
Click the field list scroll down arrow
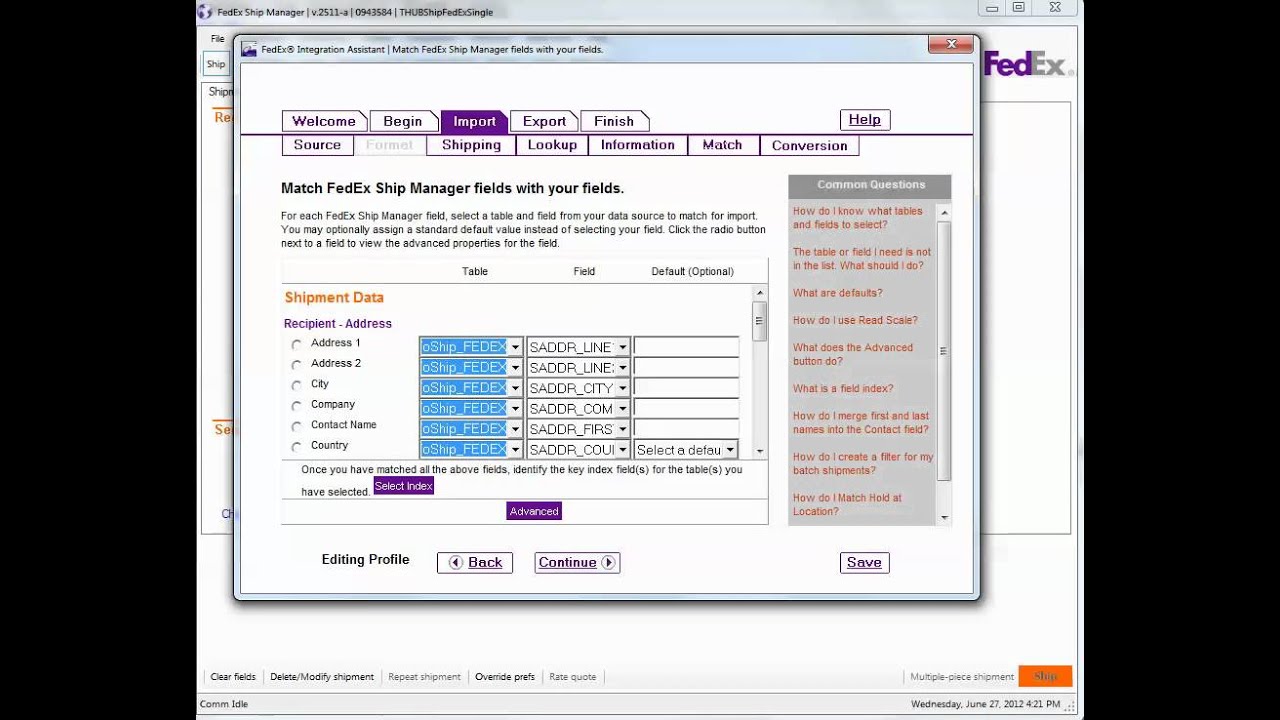coord(759,452)
